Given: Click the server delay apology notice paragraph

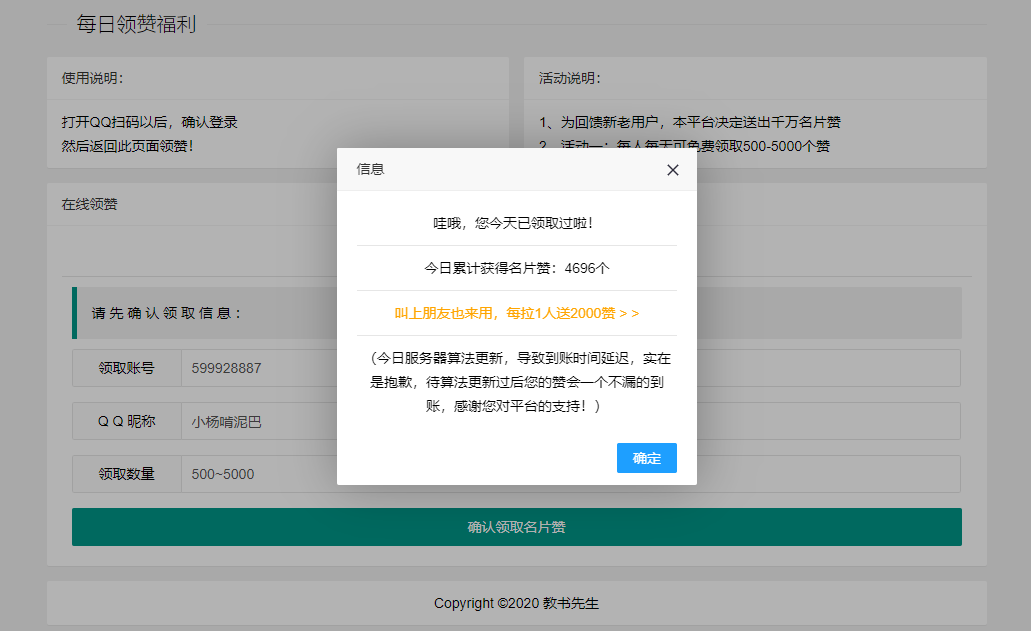Looking at the screenshot, I should pyautogui.click(x=516, y=382).
